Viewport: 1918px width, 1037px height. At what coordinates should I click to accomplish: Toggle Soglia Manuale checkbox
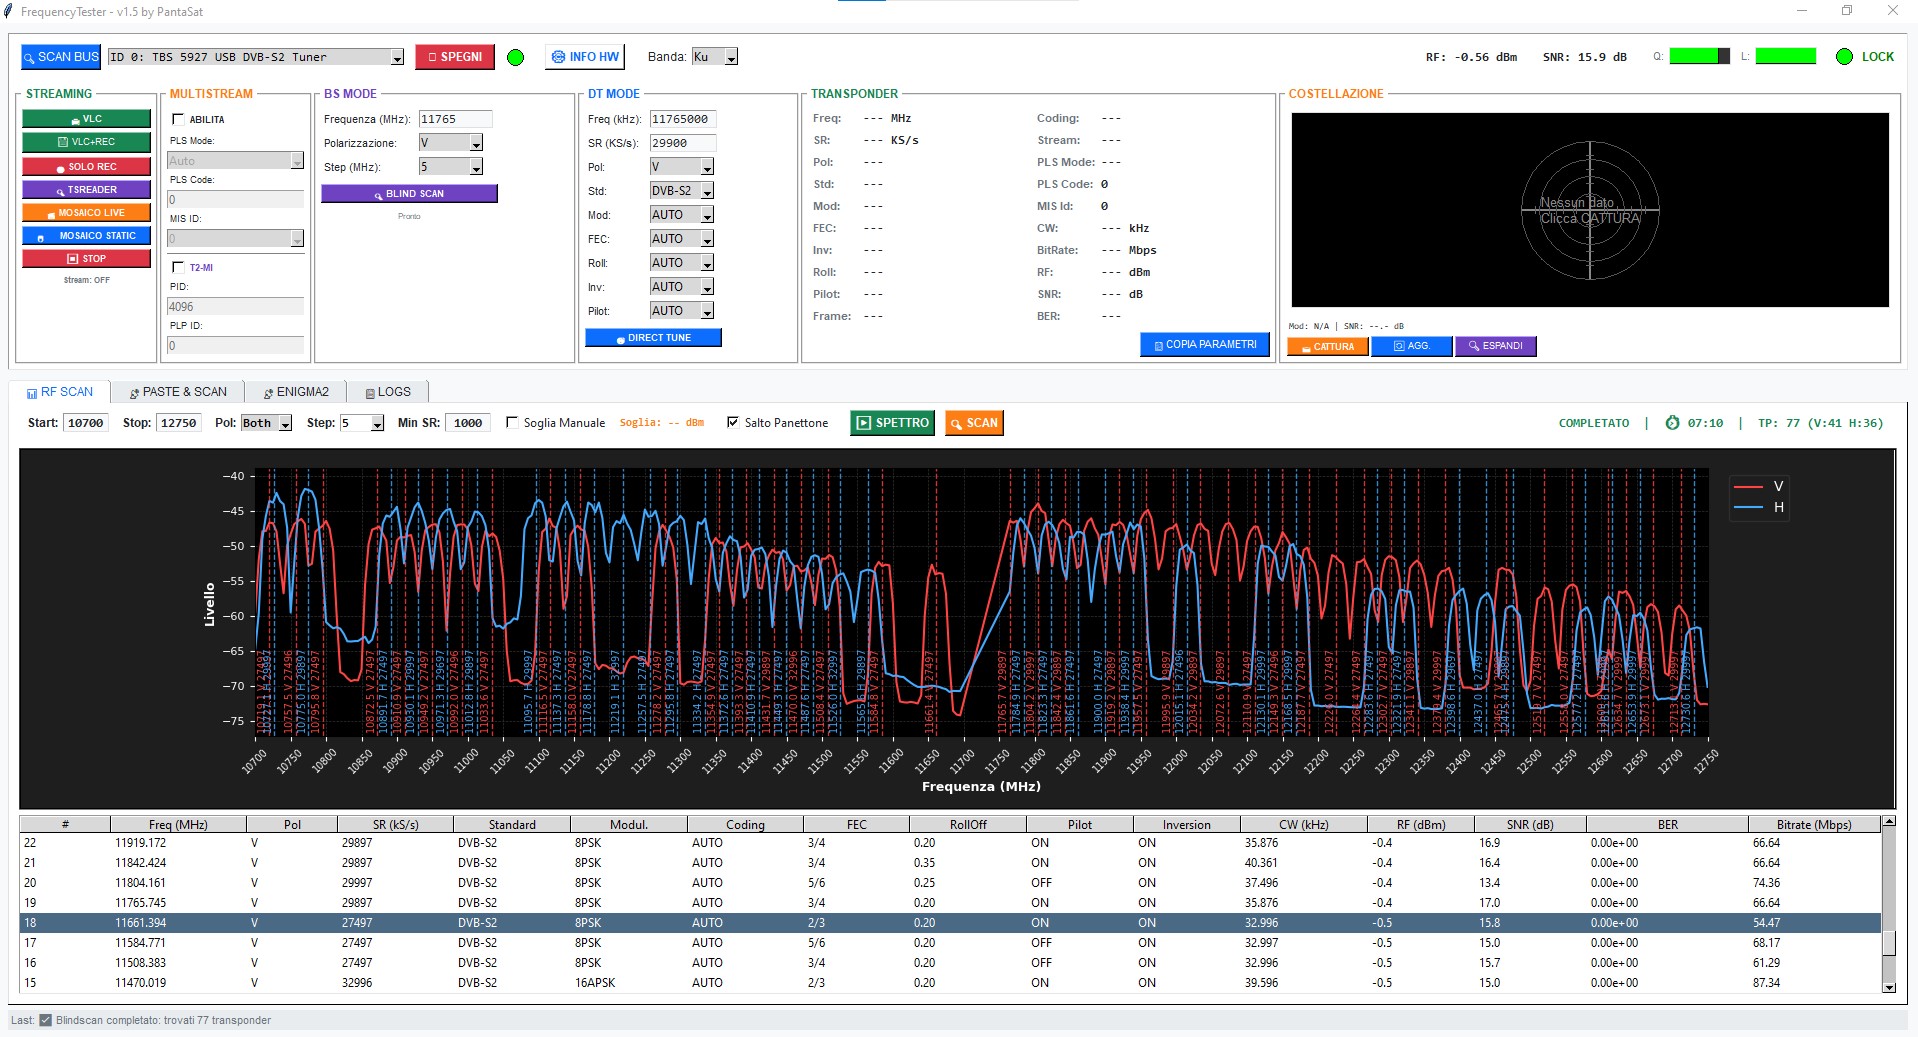512,423
